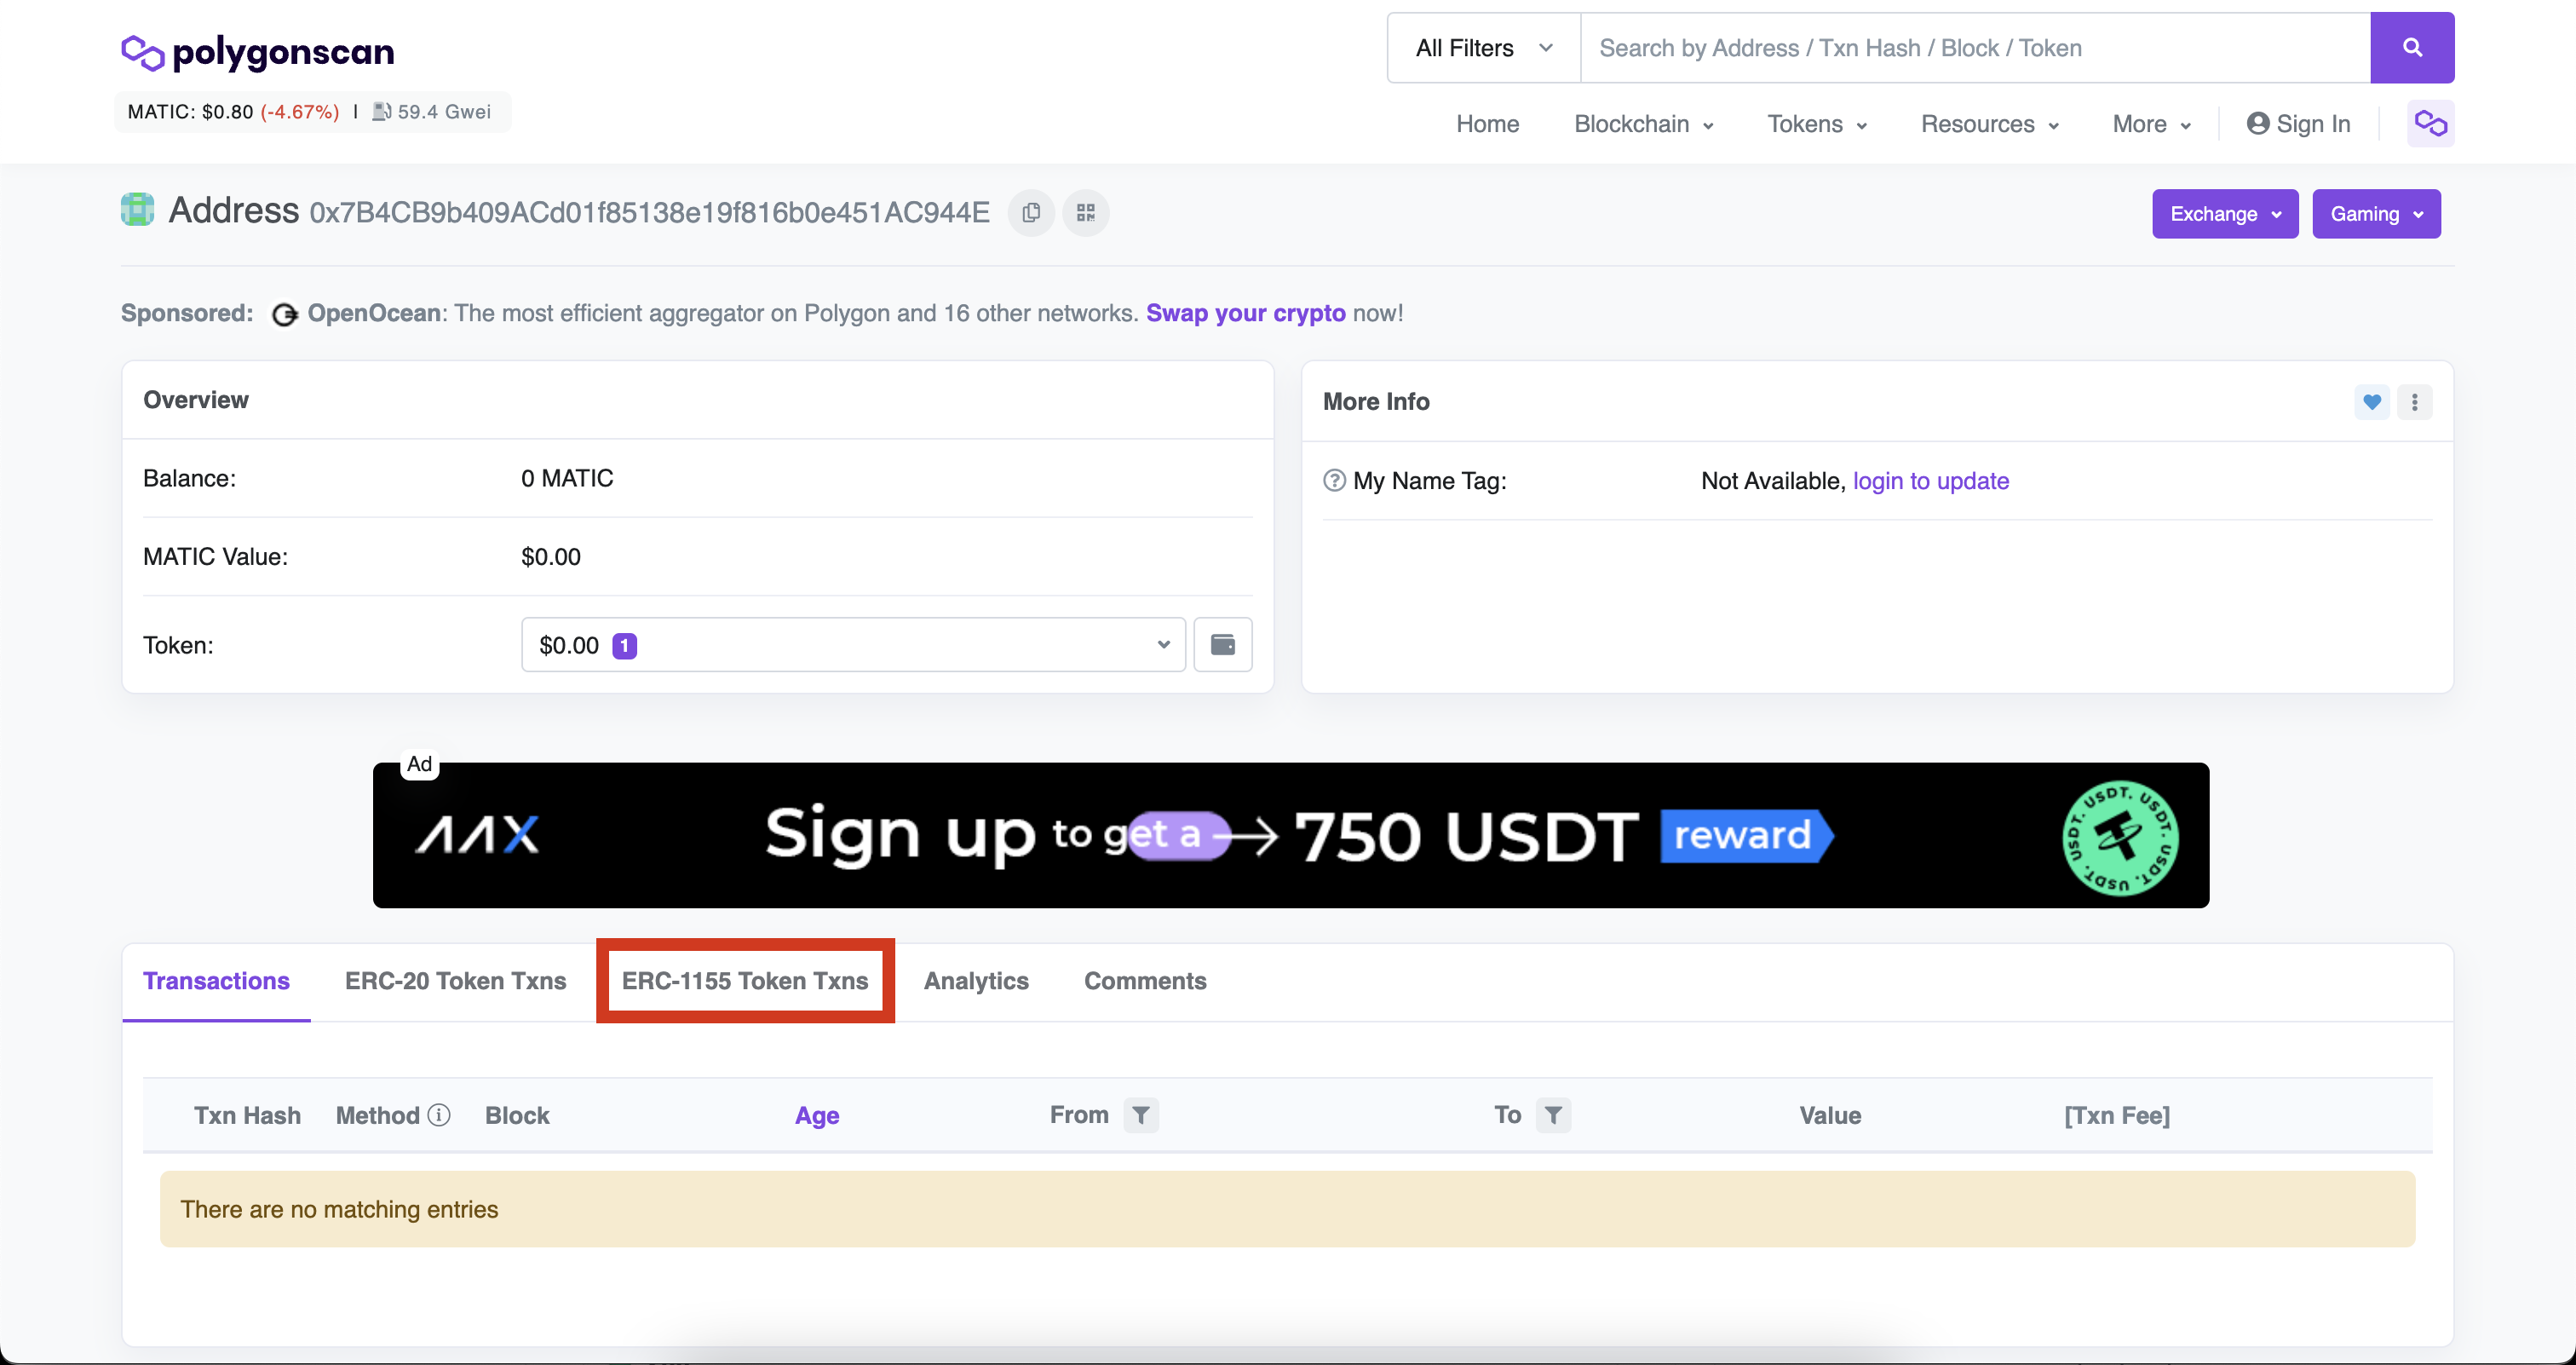Expand the Token $0.00 dropdown
This screenshot has width=2576, height=1365.
[x=852, y=645]
